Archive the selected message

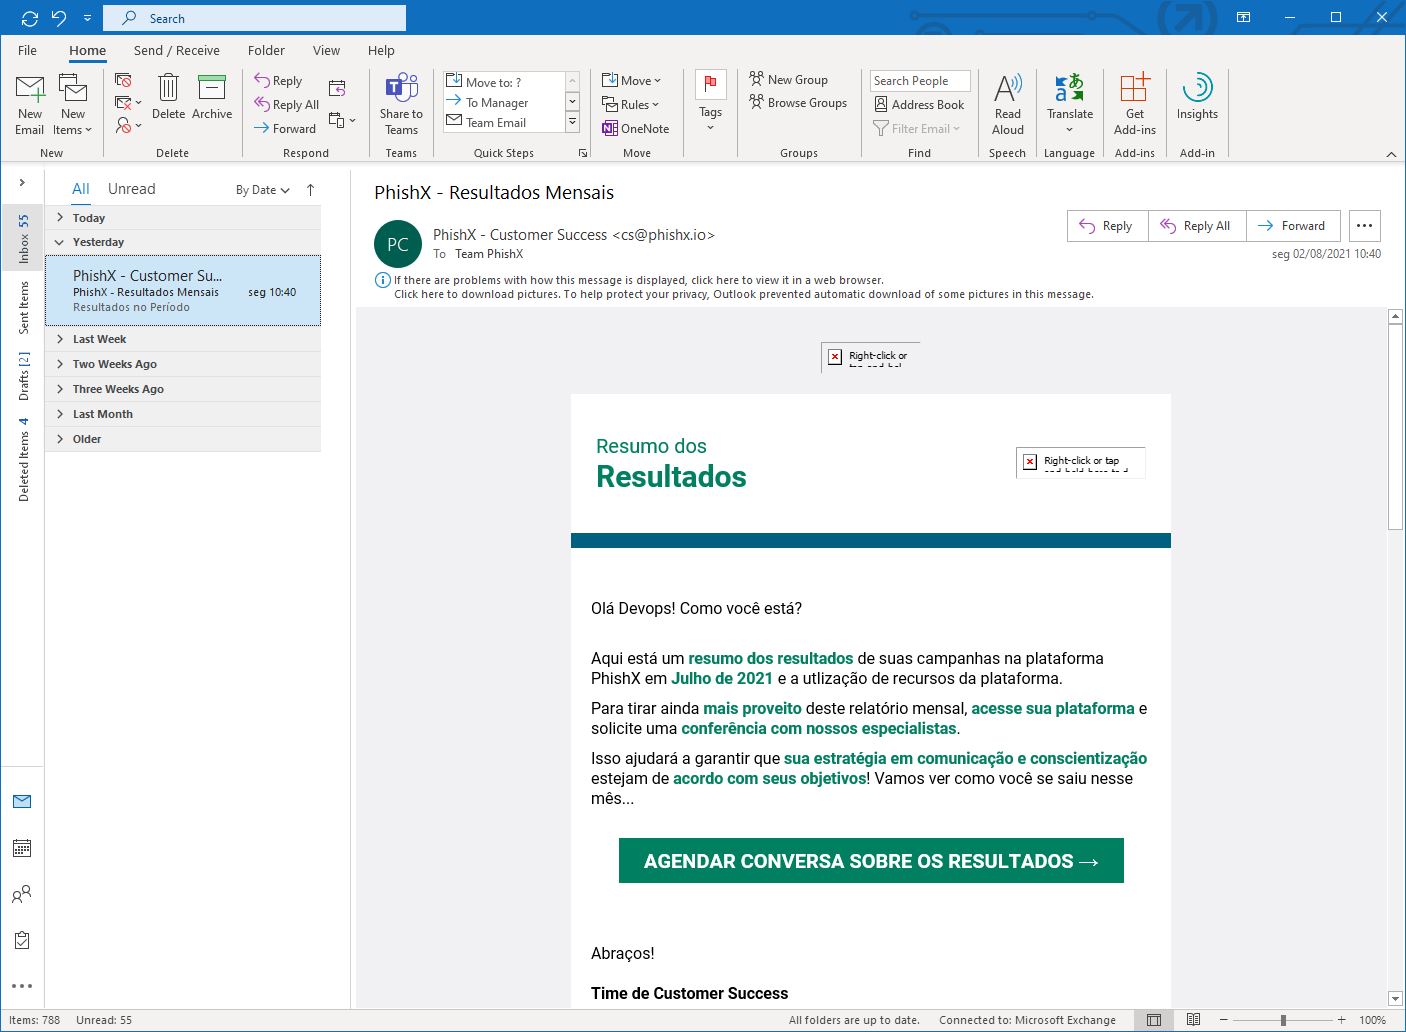(212, 98)
